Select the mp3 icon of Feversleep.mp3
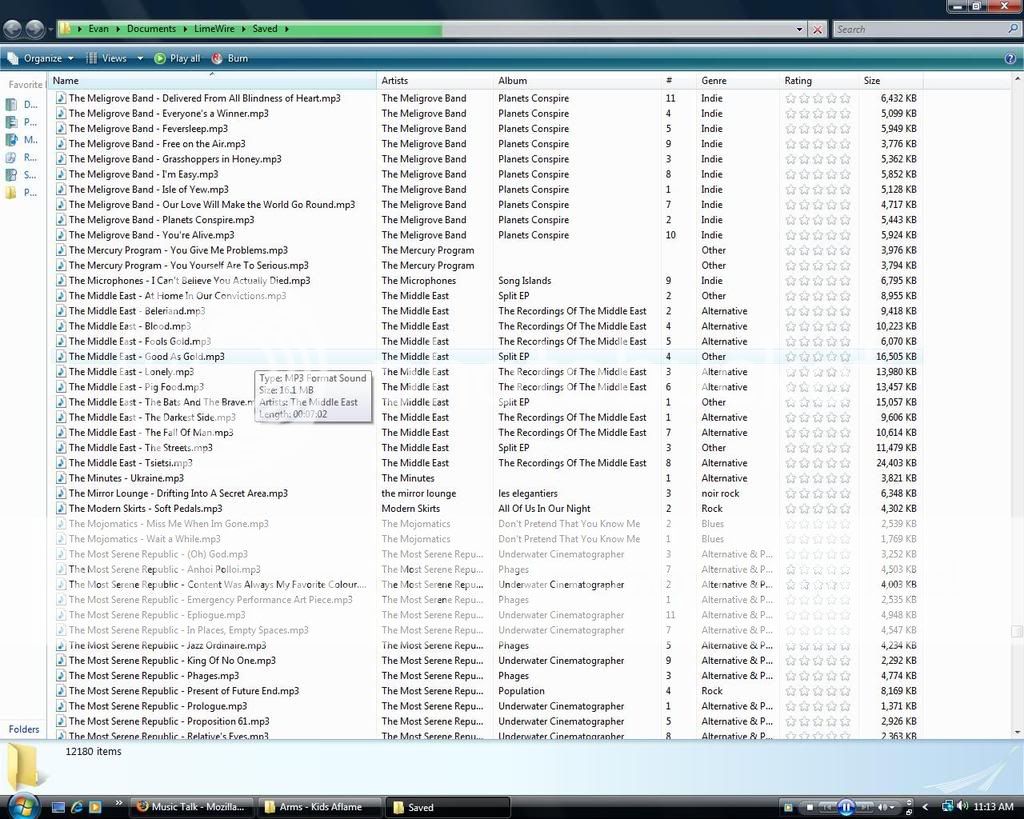This screenshot has height=819, width=1024. coord(61,129)
